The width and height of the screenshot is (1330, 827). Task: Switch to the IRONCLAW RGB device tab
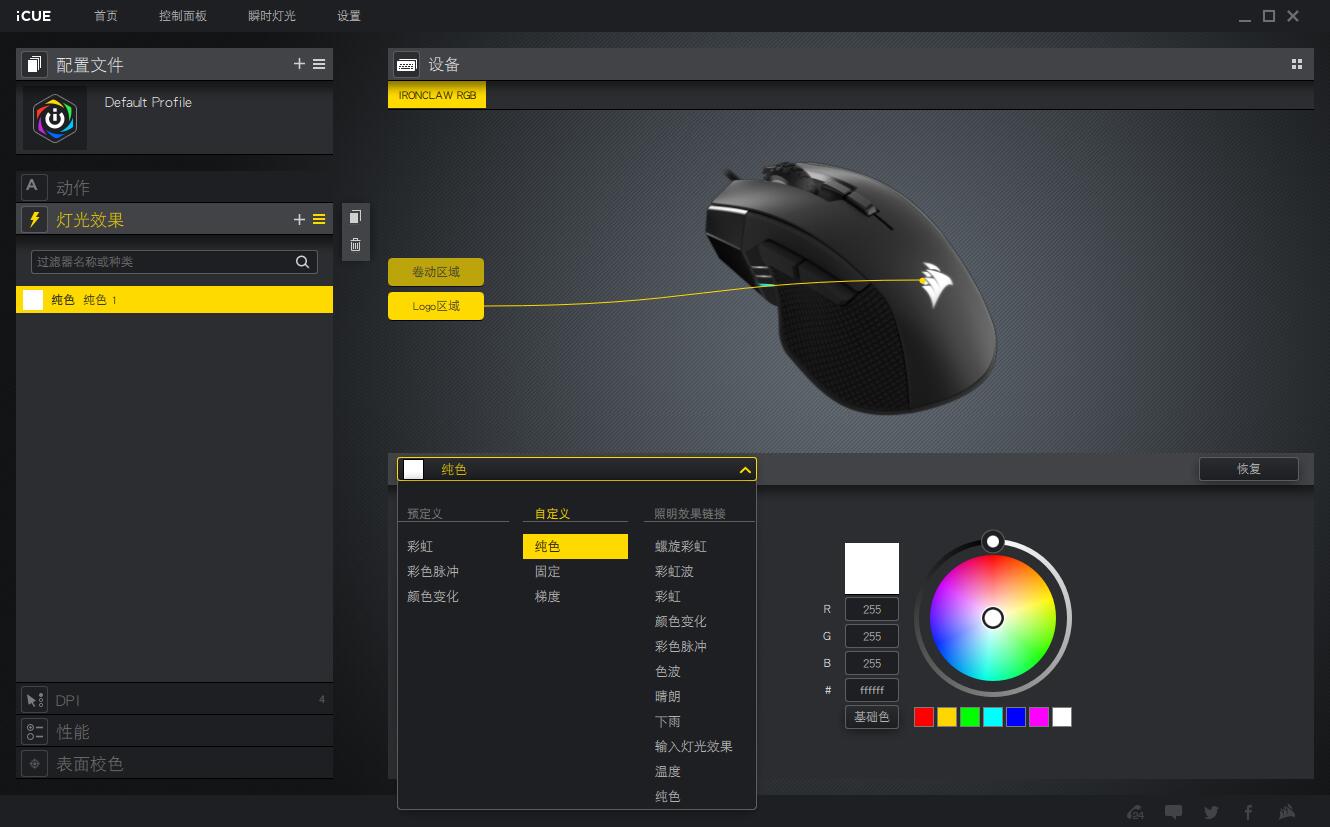437,95
